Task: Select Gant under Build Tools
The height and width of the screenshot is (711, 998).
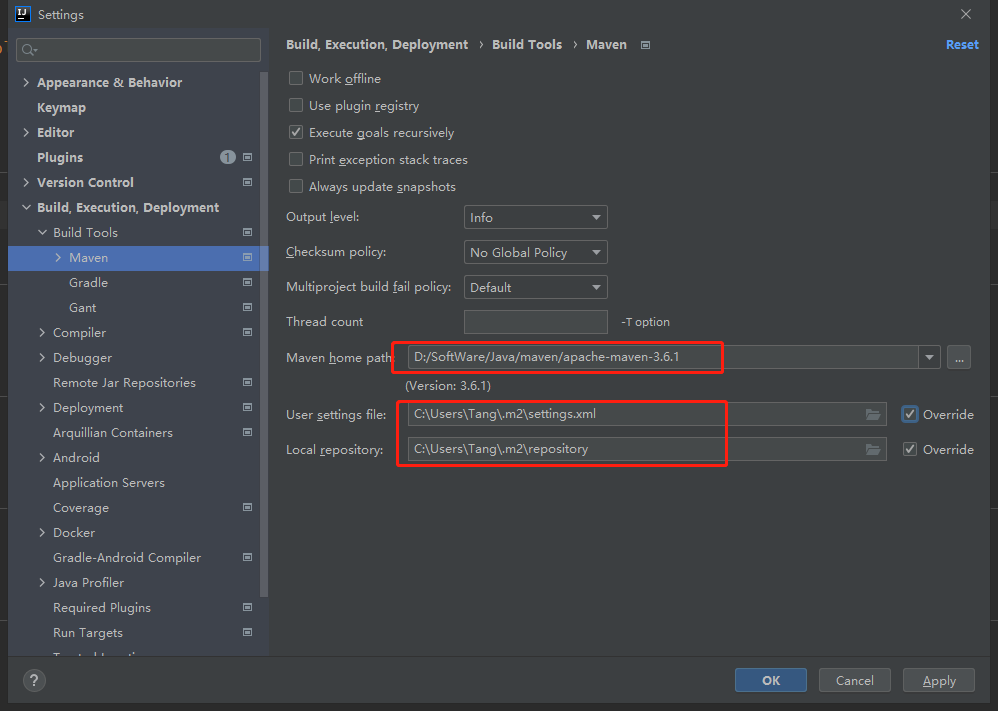Action: (x=83, y=307)
